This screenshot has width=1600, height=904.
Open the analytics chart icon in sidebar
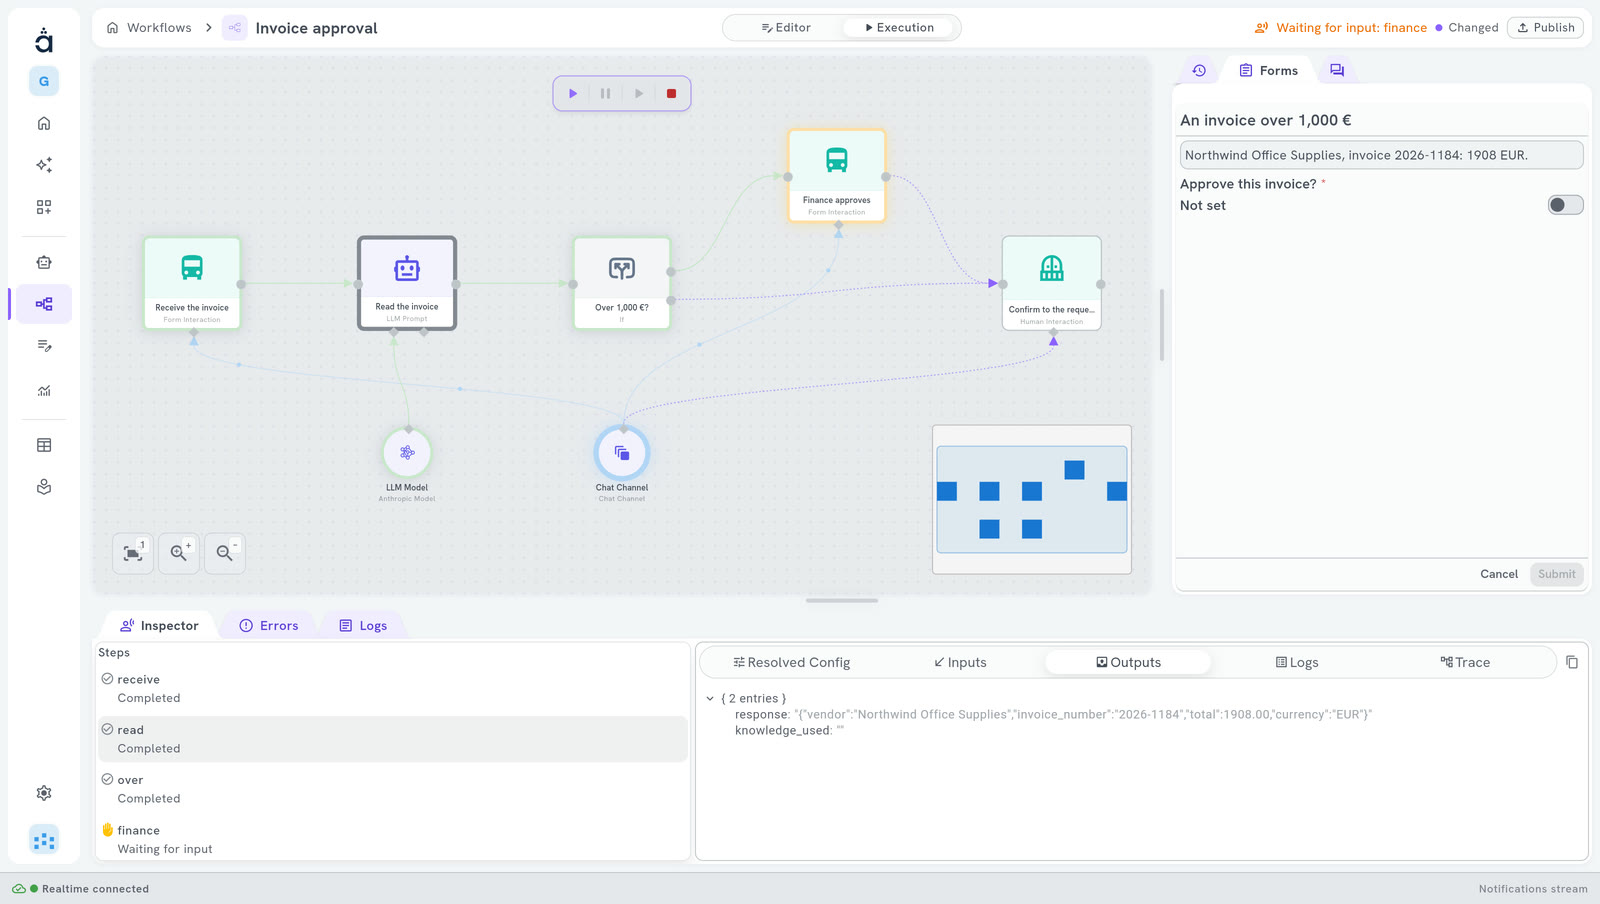pyautogui.click(x=44, y=390)
